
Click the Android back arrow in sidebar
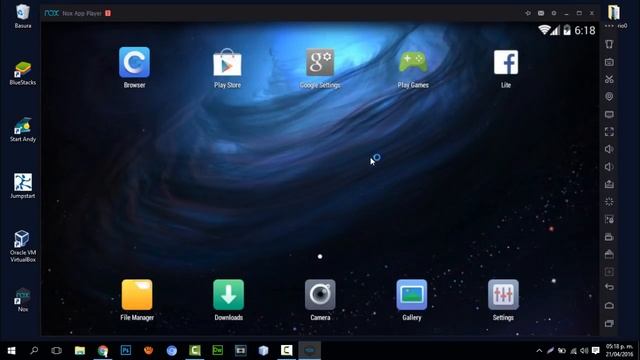pyautogui.click(x=609, y=287)
